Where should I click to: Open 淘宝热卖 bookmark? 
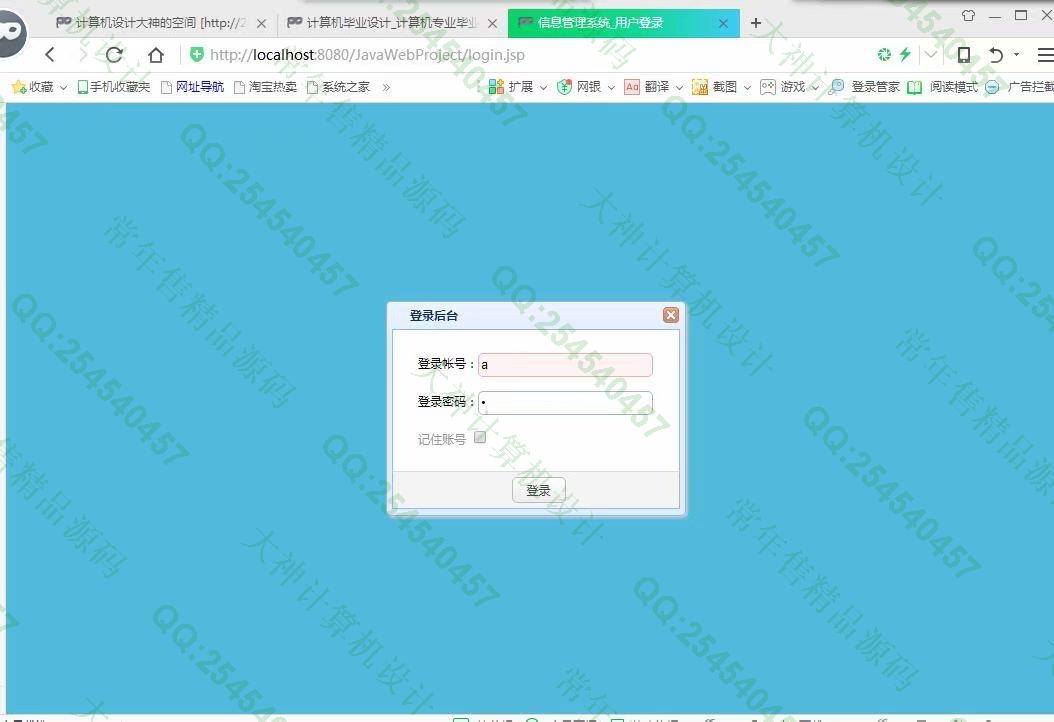[x=265, y=87]
